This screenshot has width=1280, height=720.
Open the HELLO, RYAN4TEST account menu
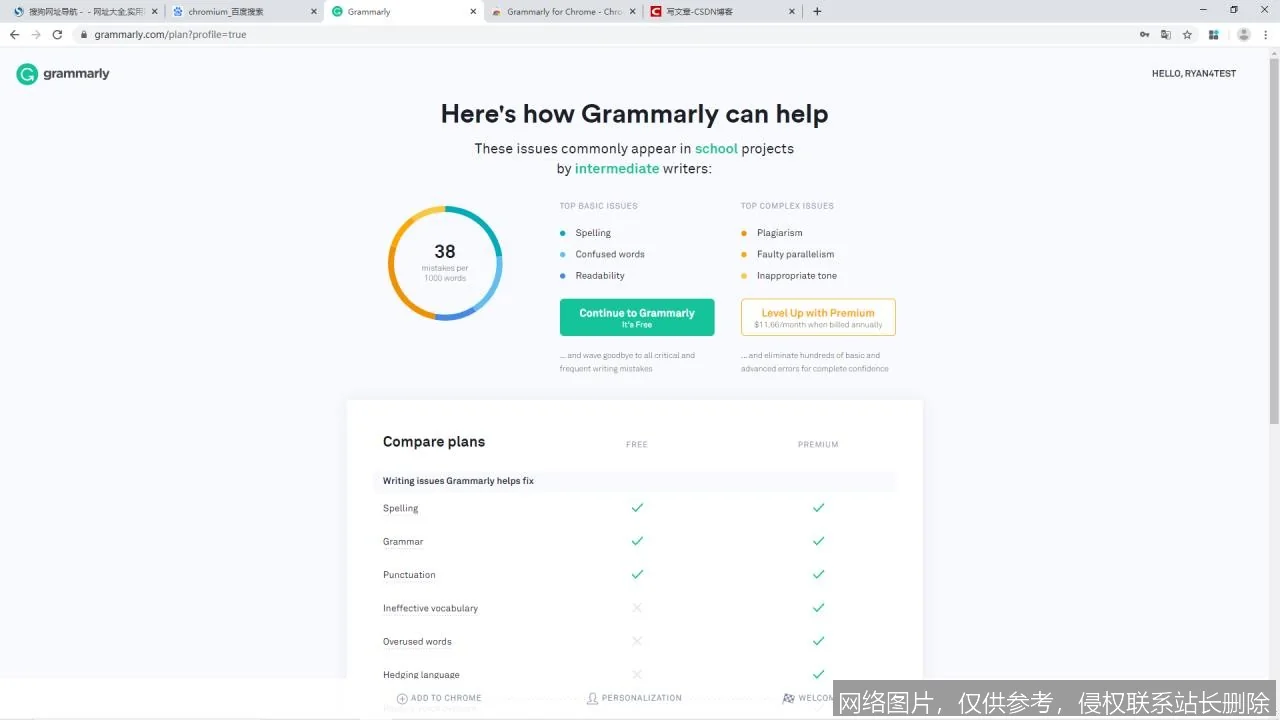(1193, 73)
